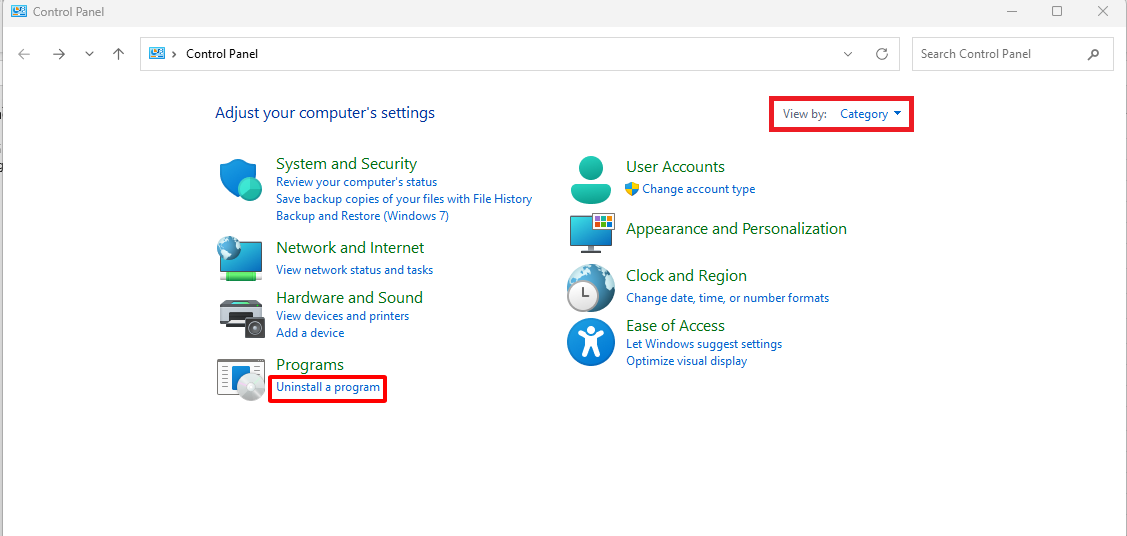Select the Hardware and Sound printer icon
The width and height of the screenshot is (1127, 536).
[242, 318]
